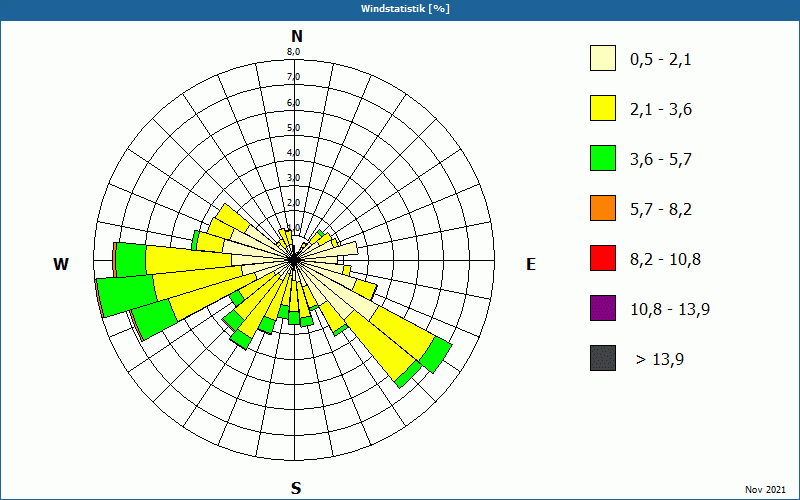
Task: Click the 4,0 radial axis label
Action: [x=293, y=153]
